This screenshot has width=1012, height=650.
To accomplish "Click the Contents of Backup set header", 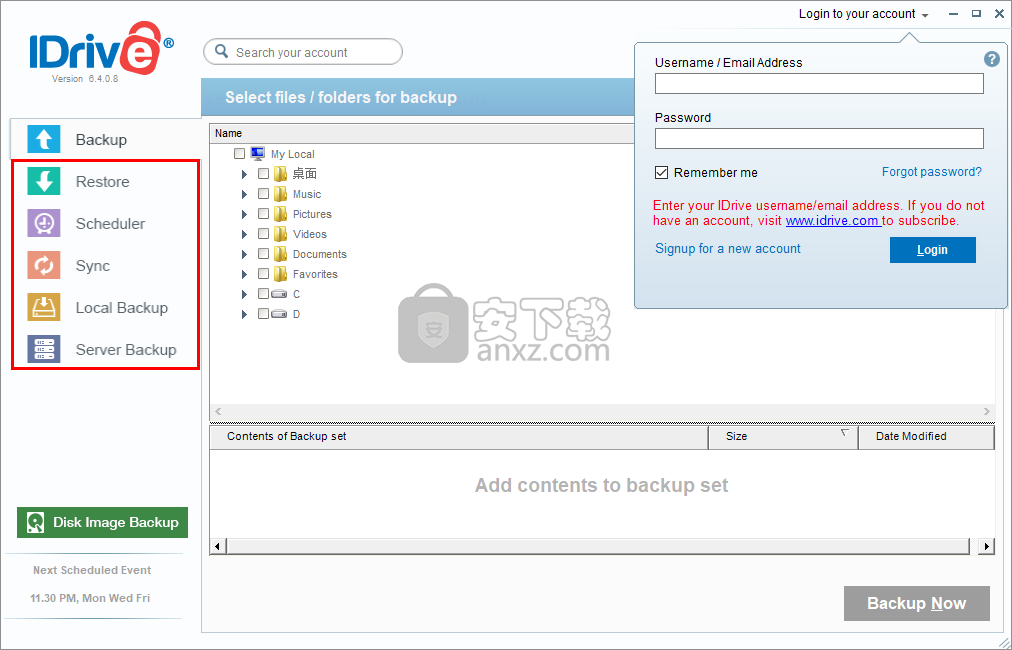I will 459,436.
